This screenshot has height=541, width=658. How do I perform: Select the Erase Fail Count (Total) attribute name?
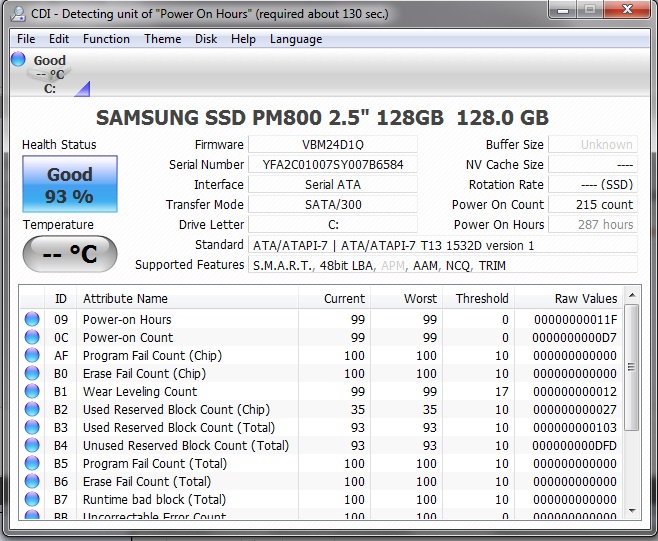tap(147, 482)
